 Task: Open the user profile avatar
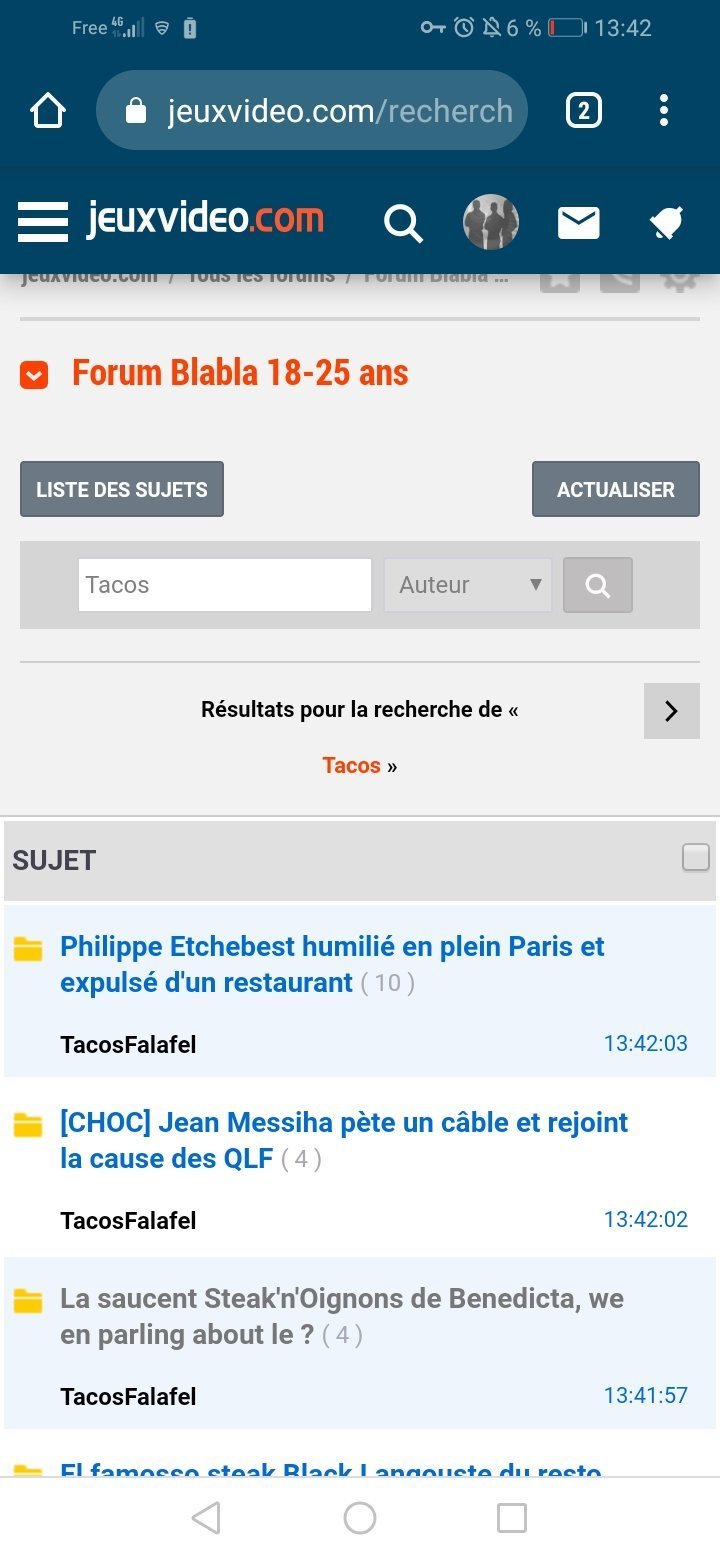491,222
